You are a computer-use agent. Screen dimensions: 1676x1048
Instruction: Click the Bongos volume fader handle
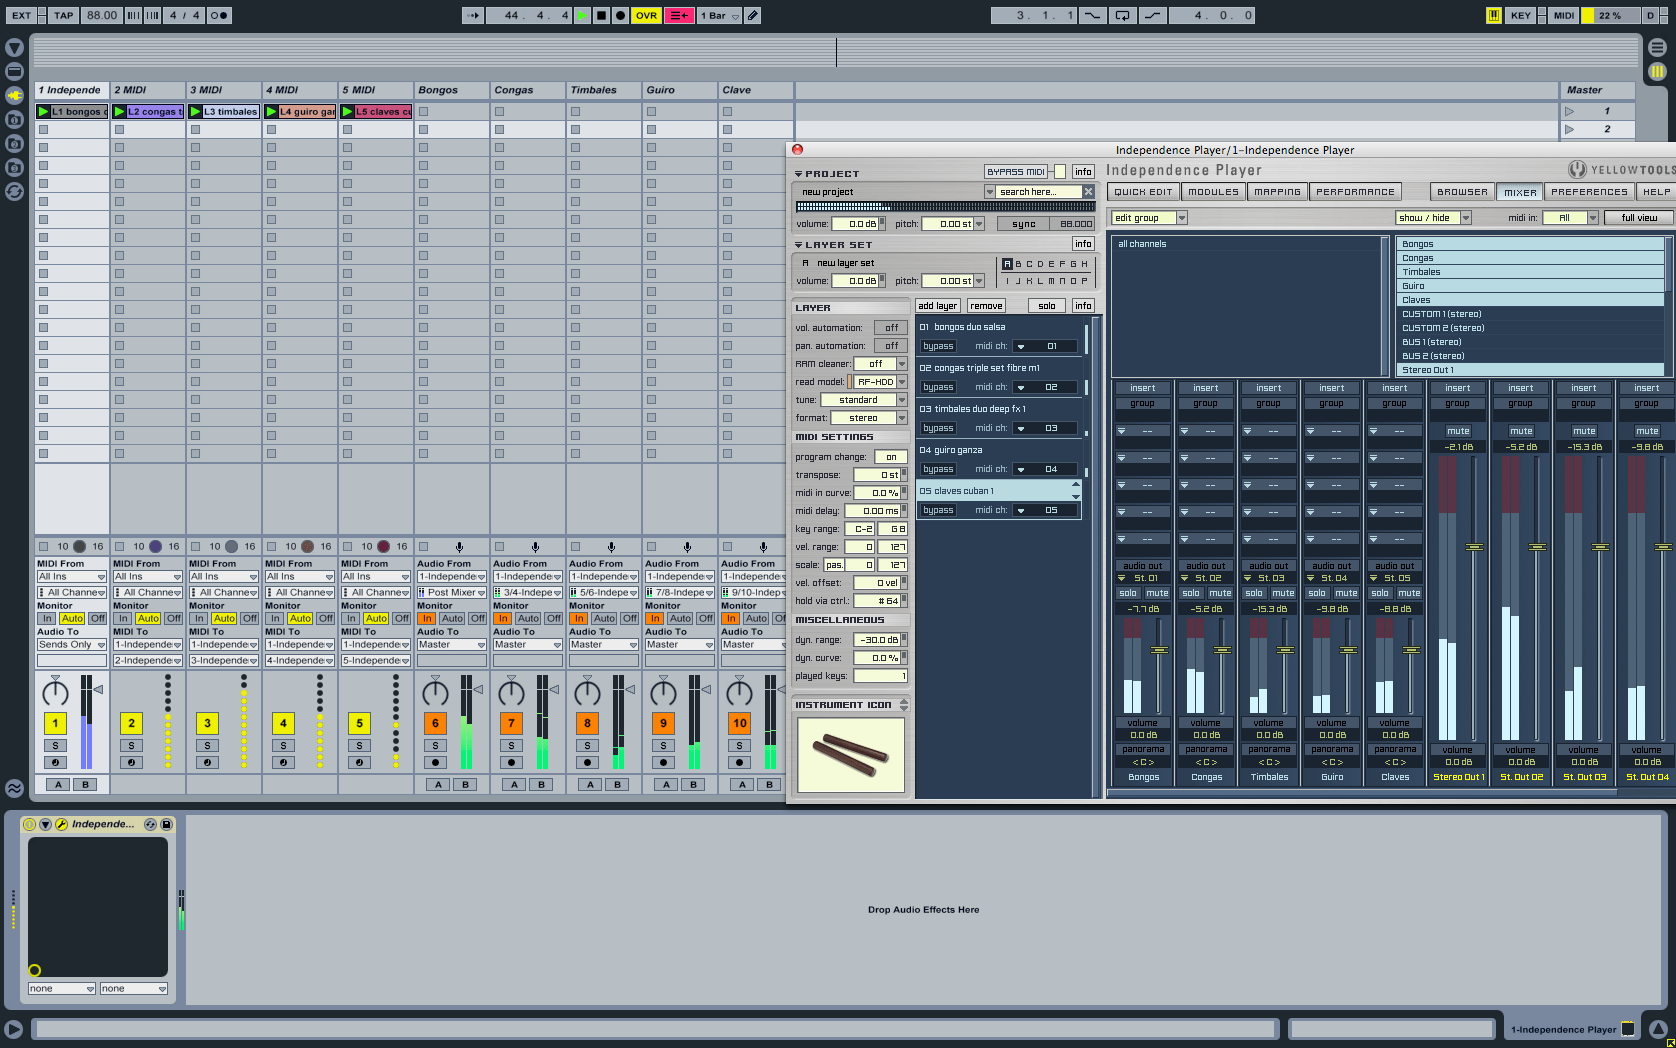click(x=1159, y=650)
